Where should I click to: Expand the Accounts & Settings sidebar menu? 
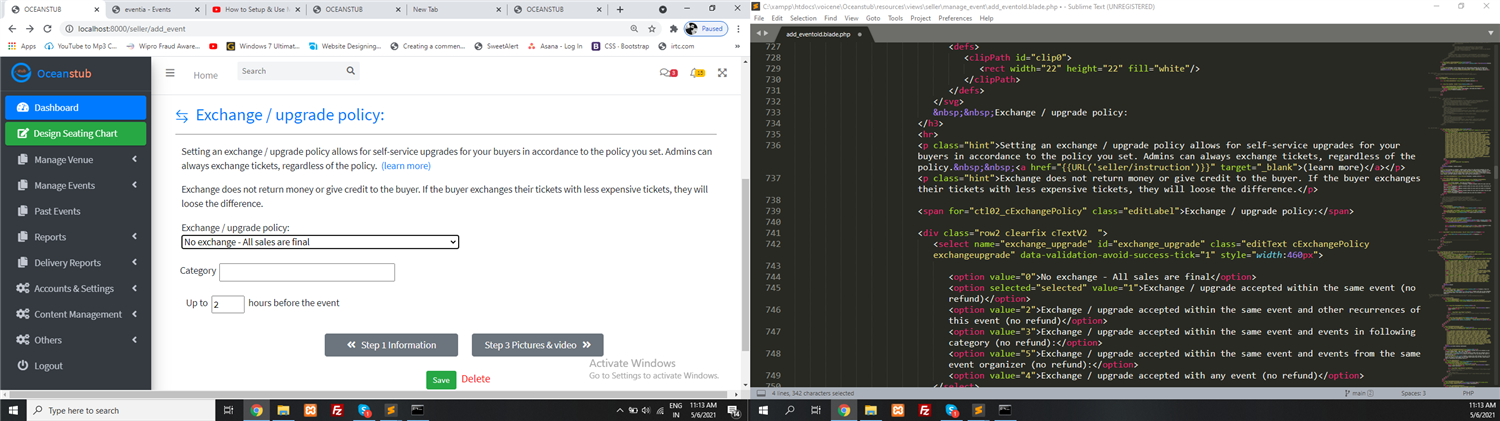(75, 289)
